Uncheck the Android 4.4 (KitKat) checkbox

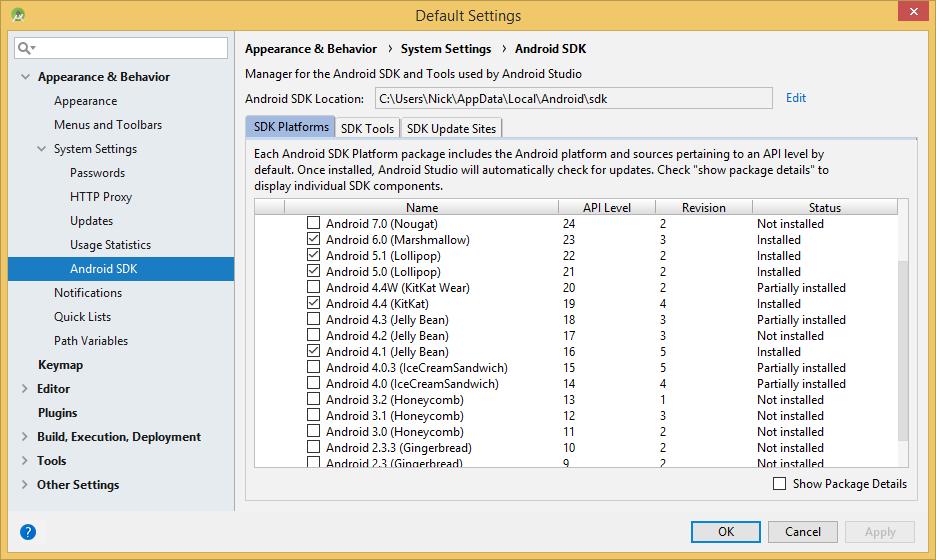click(313, 303)
